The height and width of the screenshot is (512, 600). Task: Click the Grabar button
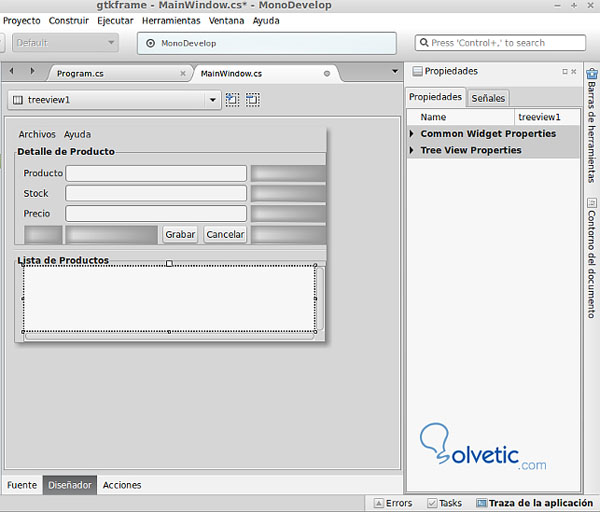(180, 234)
